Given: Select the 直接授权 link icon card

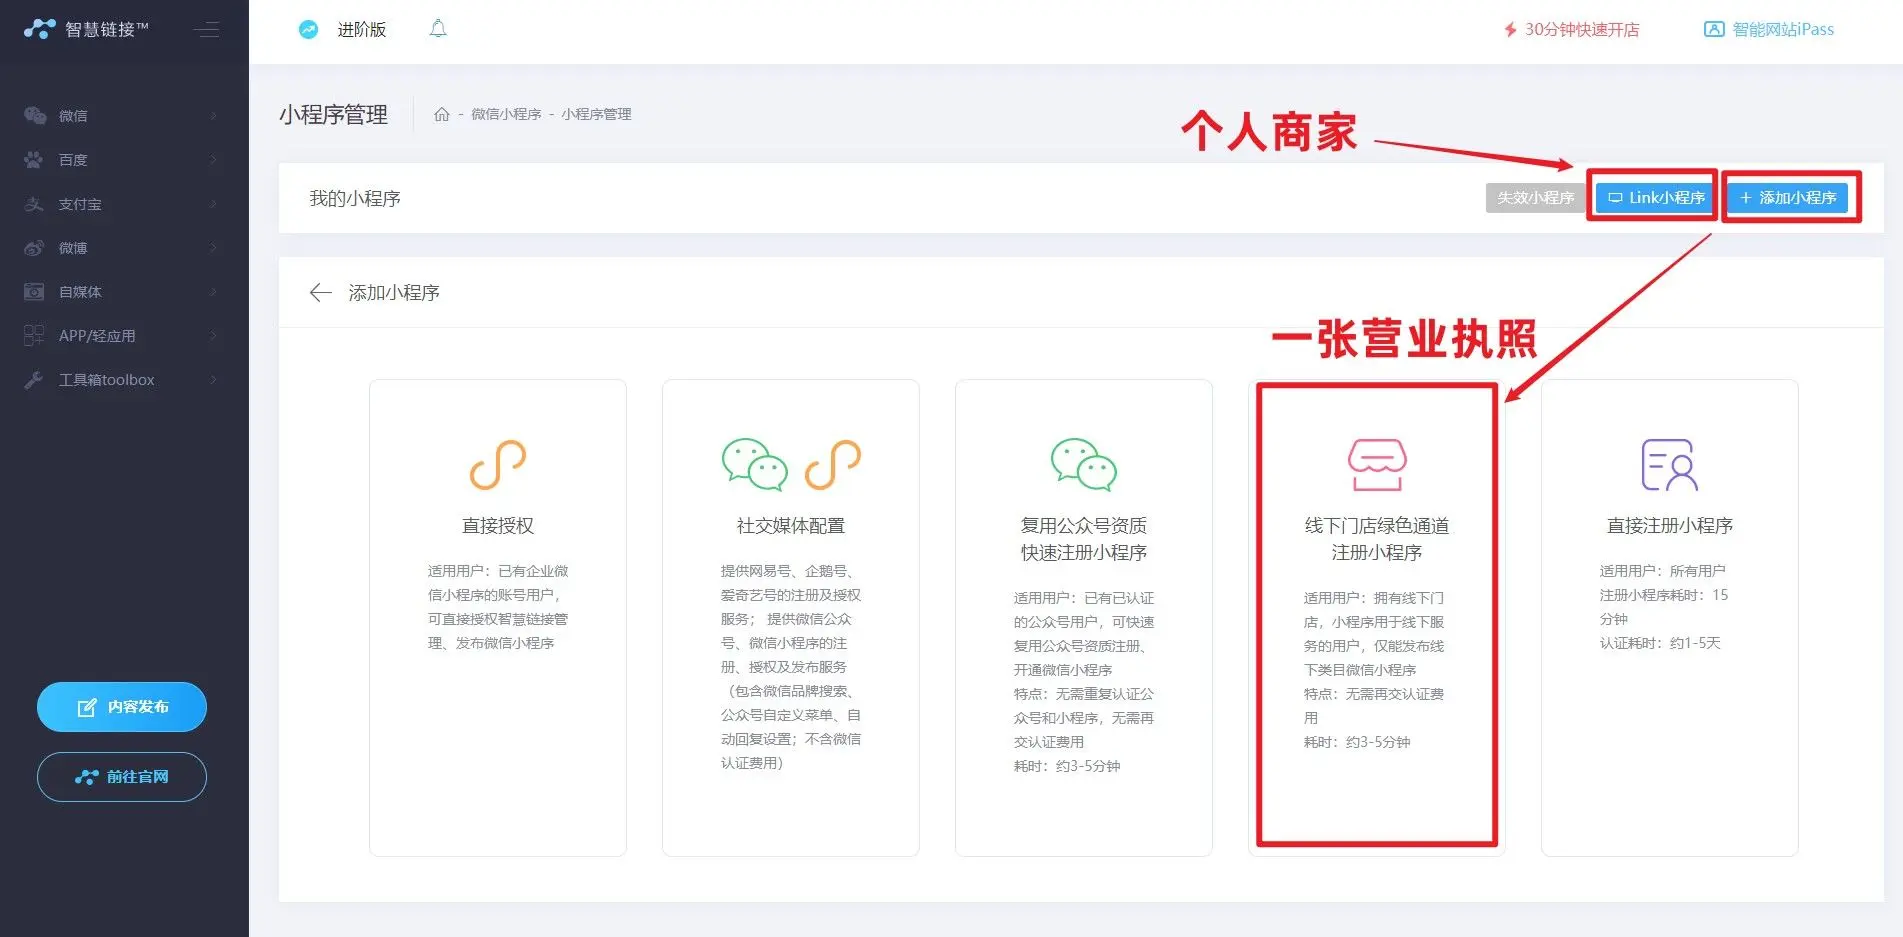Looking at the screenshot, I should (x=498, y=465).
